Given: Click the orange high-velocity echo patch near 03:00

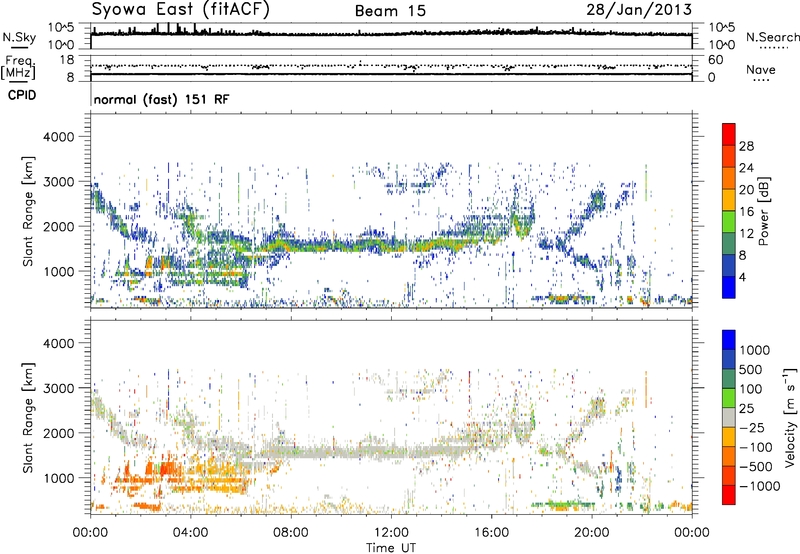Looking at the screenshot, I should tap(166, 468).
